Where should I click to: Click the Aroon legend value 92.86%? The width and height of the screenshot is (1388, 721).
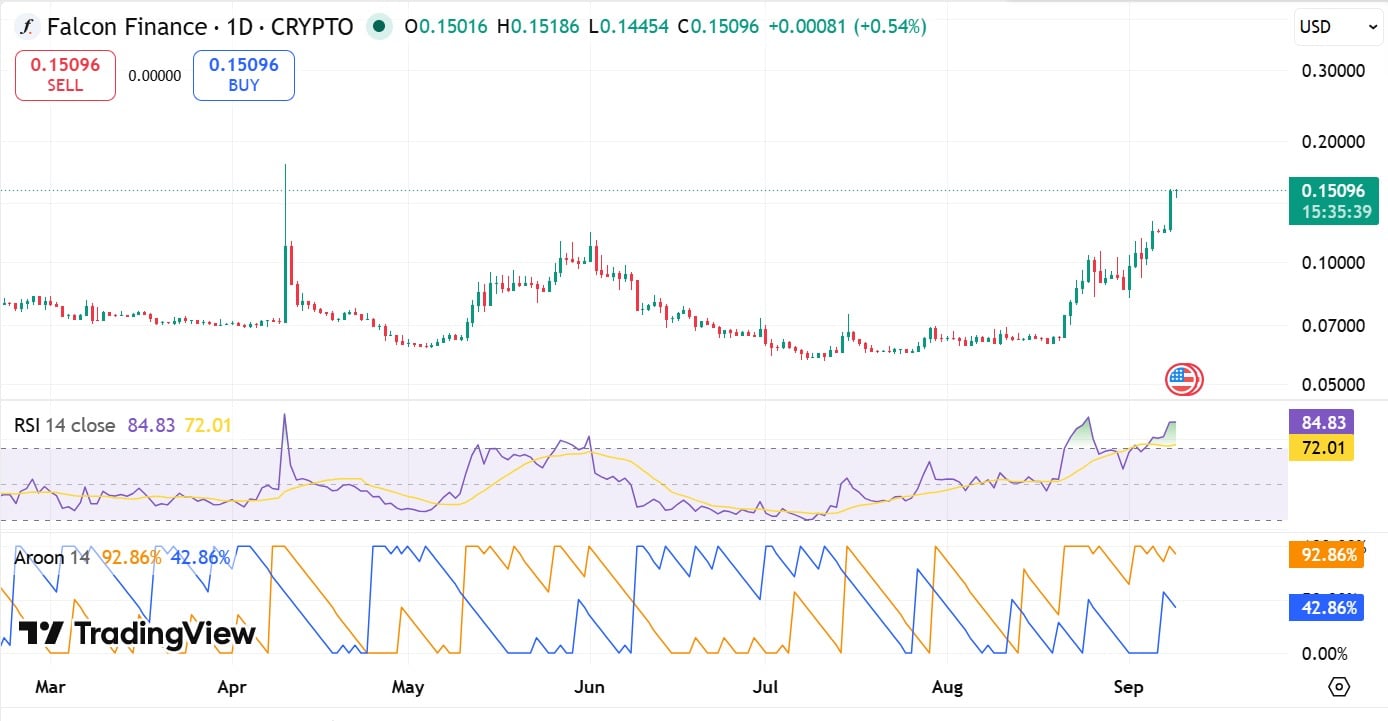(131, 557)
